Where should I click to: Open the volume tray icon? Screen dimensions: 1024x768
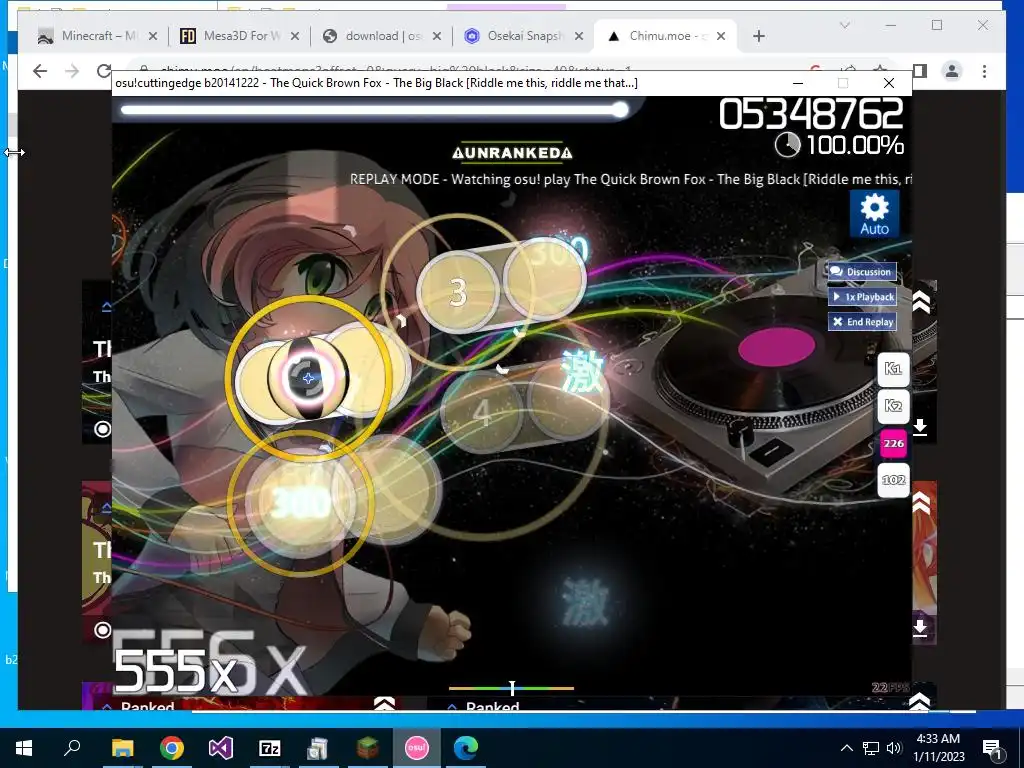(x=893, y=748)
